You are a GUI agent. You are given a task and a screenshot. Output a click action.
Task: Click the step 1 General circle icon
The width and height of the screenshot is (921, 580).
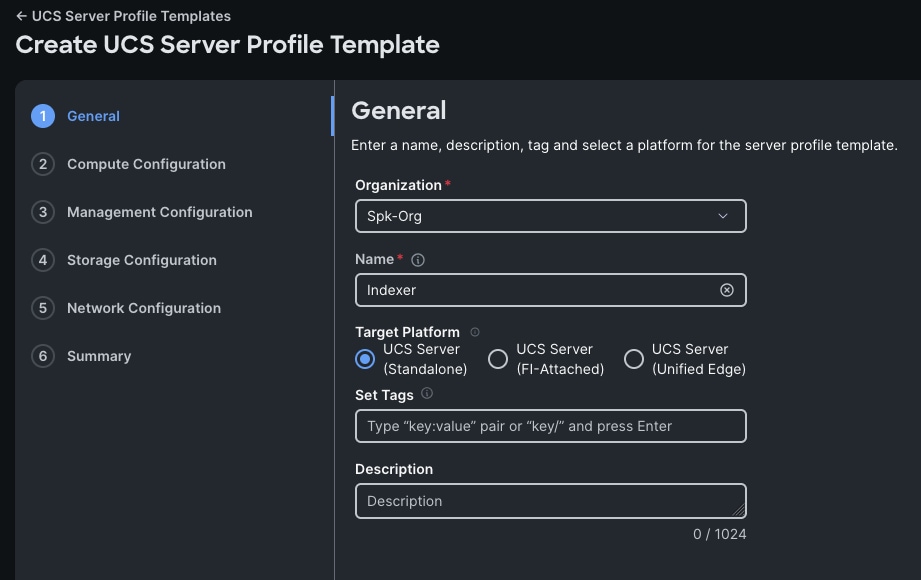(42, 116)
